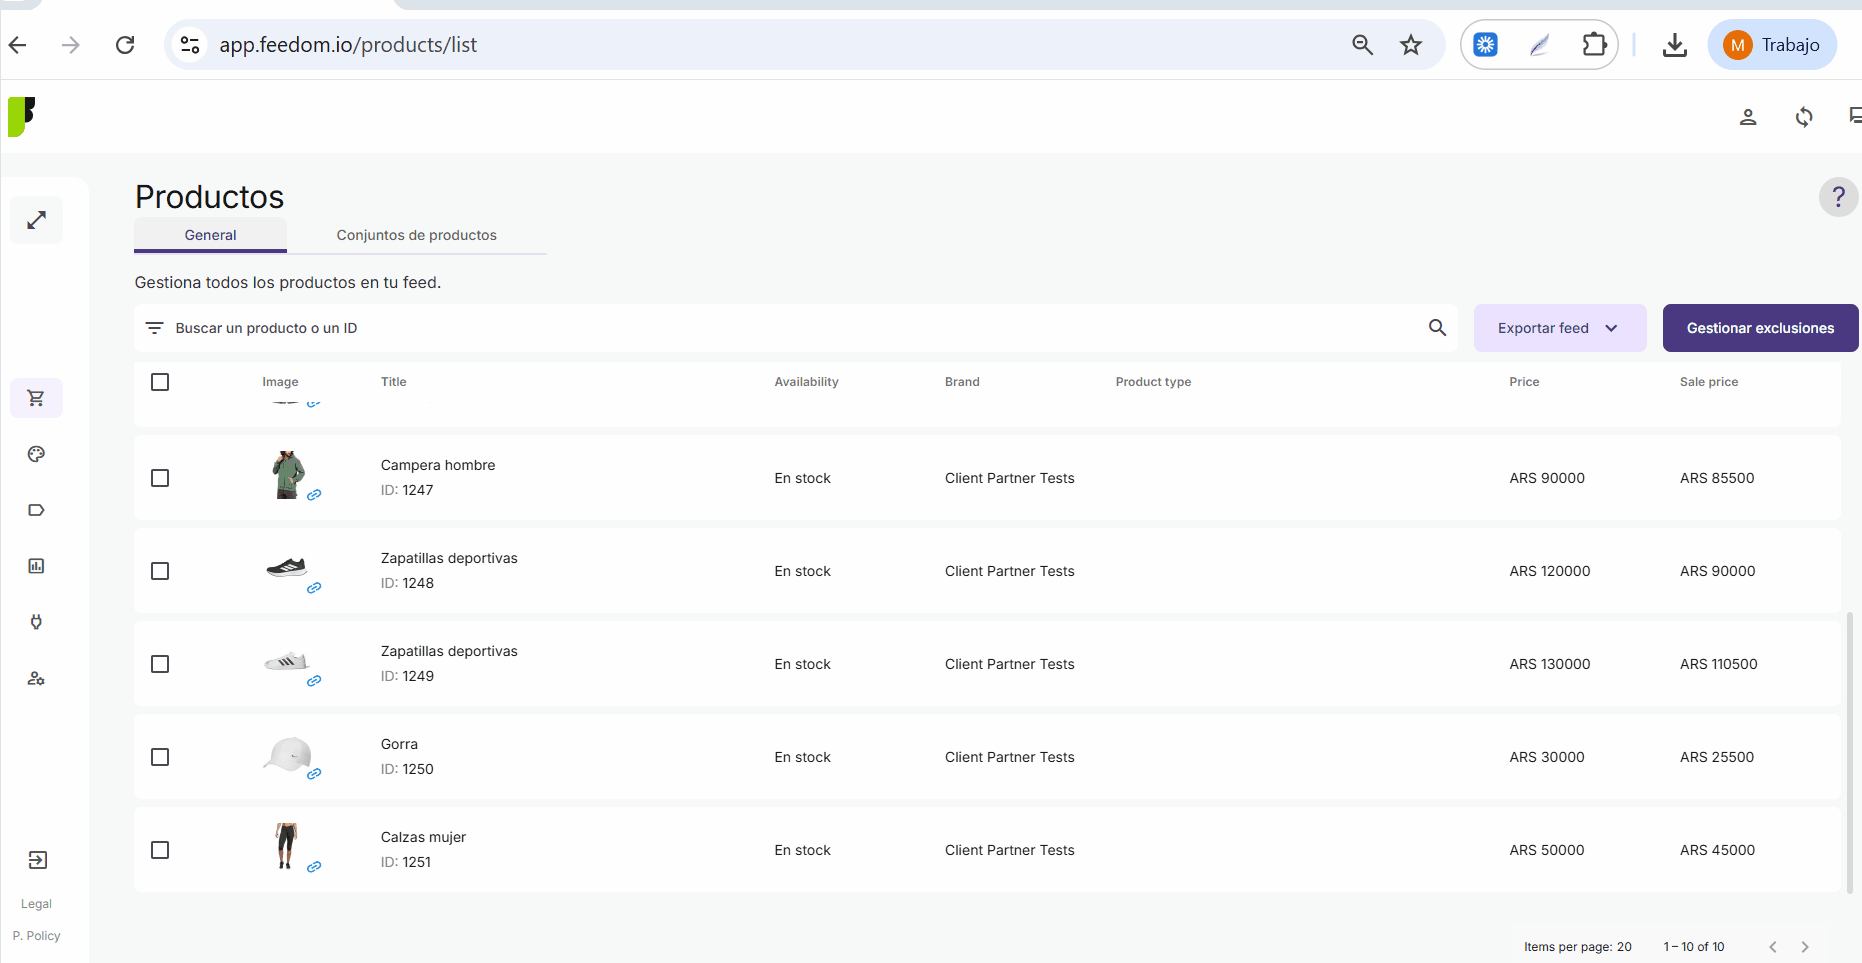The height and width of the screenshot is (963, 1862).
Task: Click the logout icon in sidebar
Action: (x=37, y=860)
